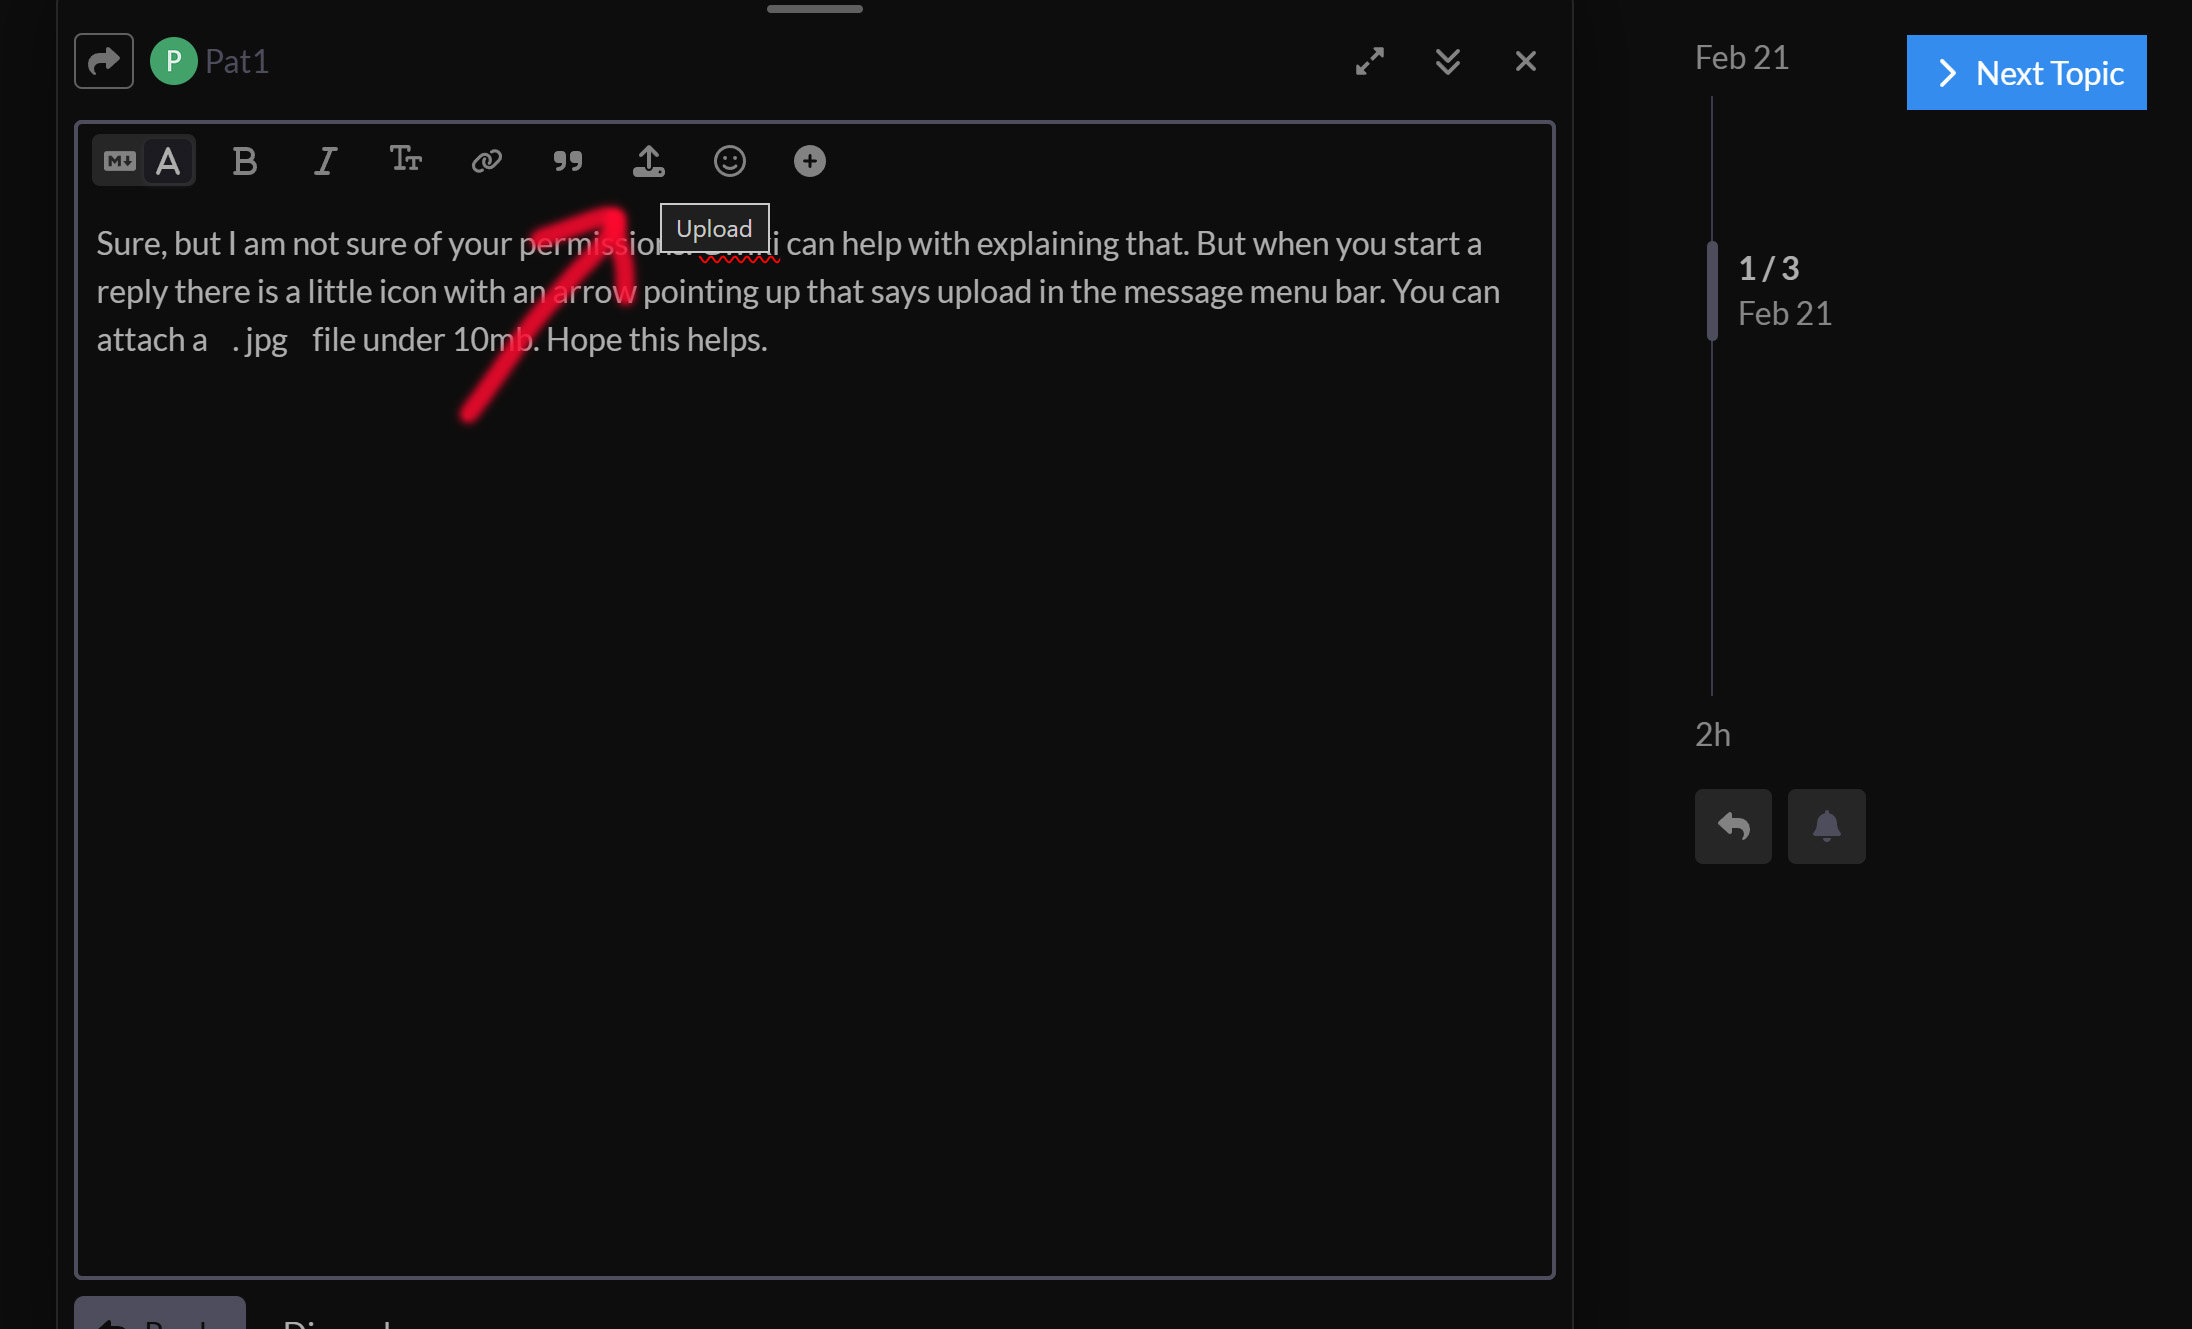Collapse the composer panel

click(1448, 61)
